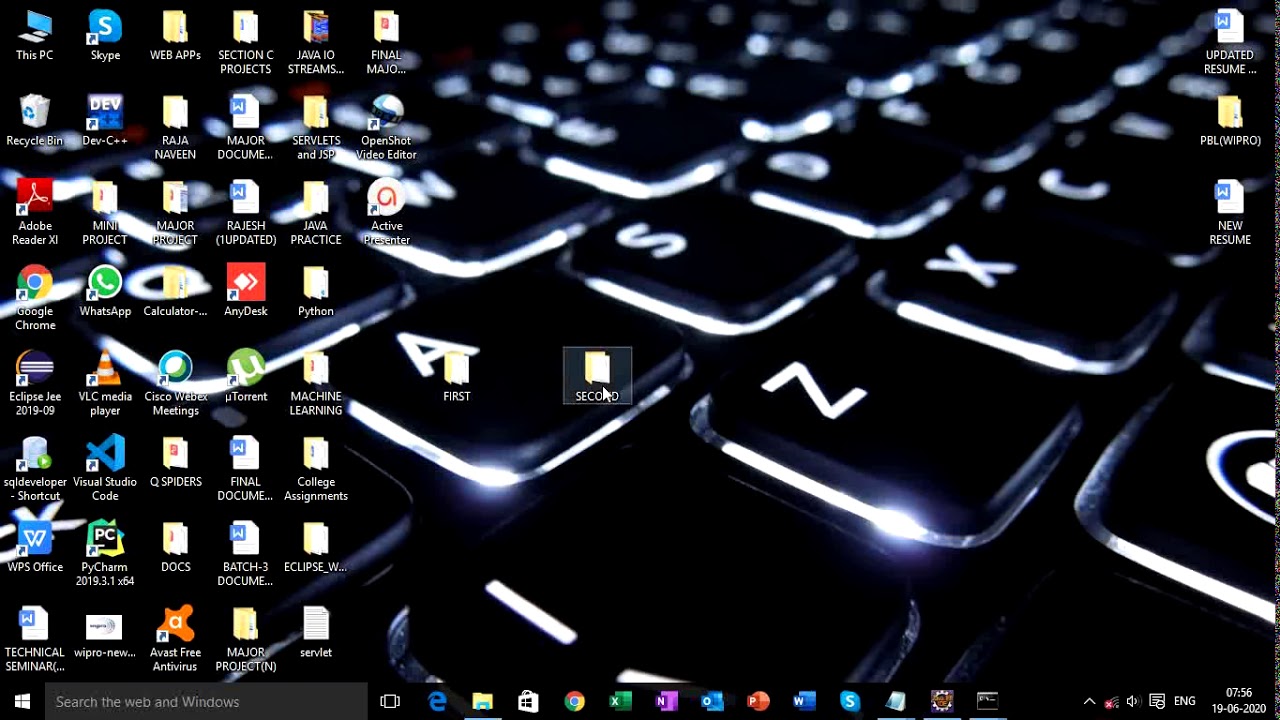This screenshot has height=720, width=1280.
Task: Select the This PC desktop icon
Action: pyautogui.click(x=34, y=36)
